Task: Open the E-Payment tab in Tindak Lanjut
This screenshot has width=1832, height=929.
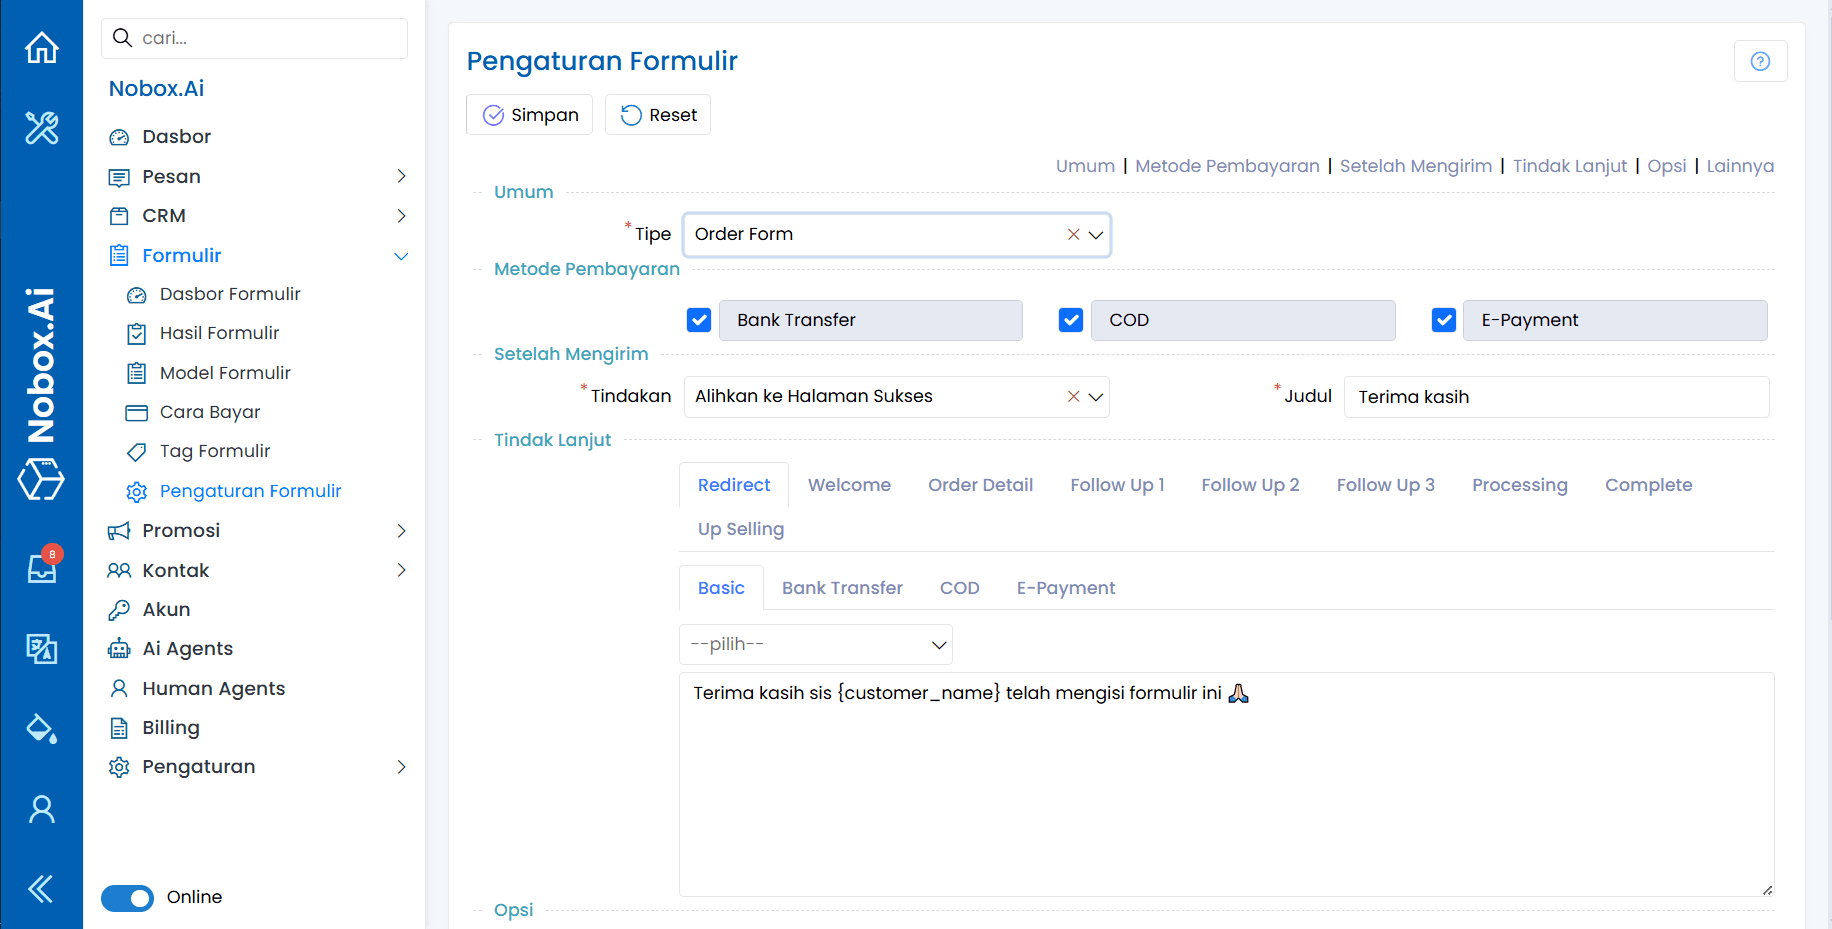Action: click(x=1065, y=587)
